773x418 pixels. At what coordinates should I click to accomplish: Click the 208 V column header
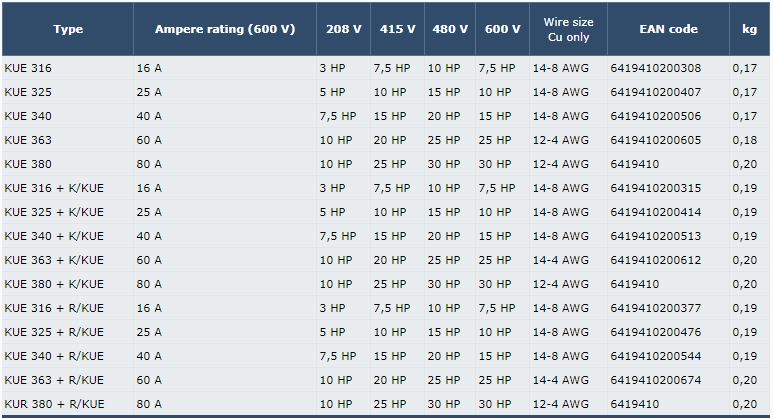point(344,29)
